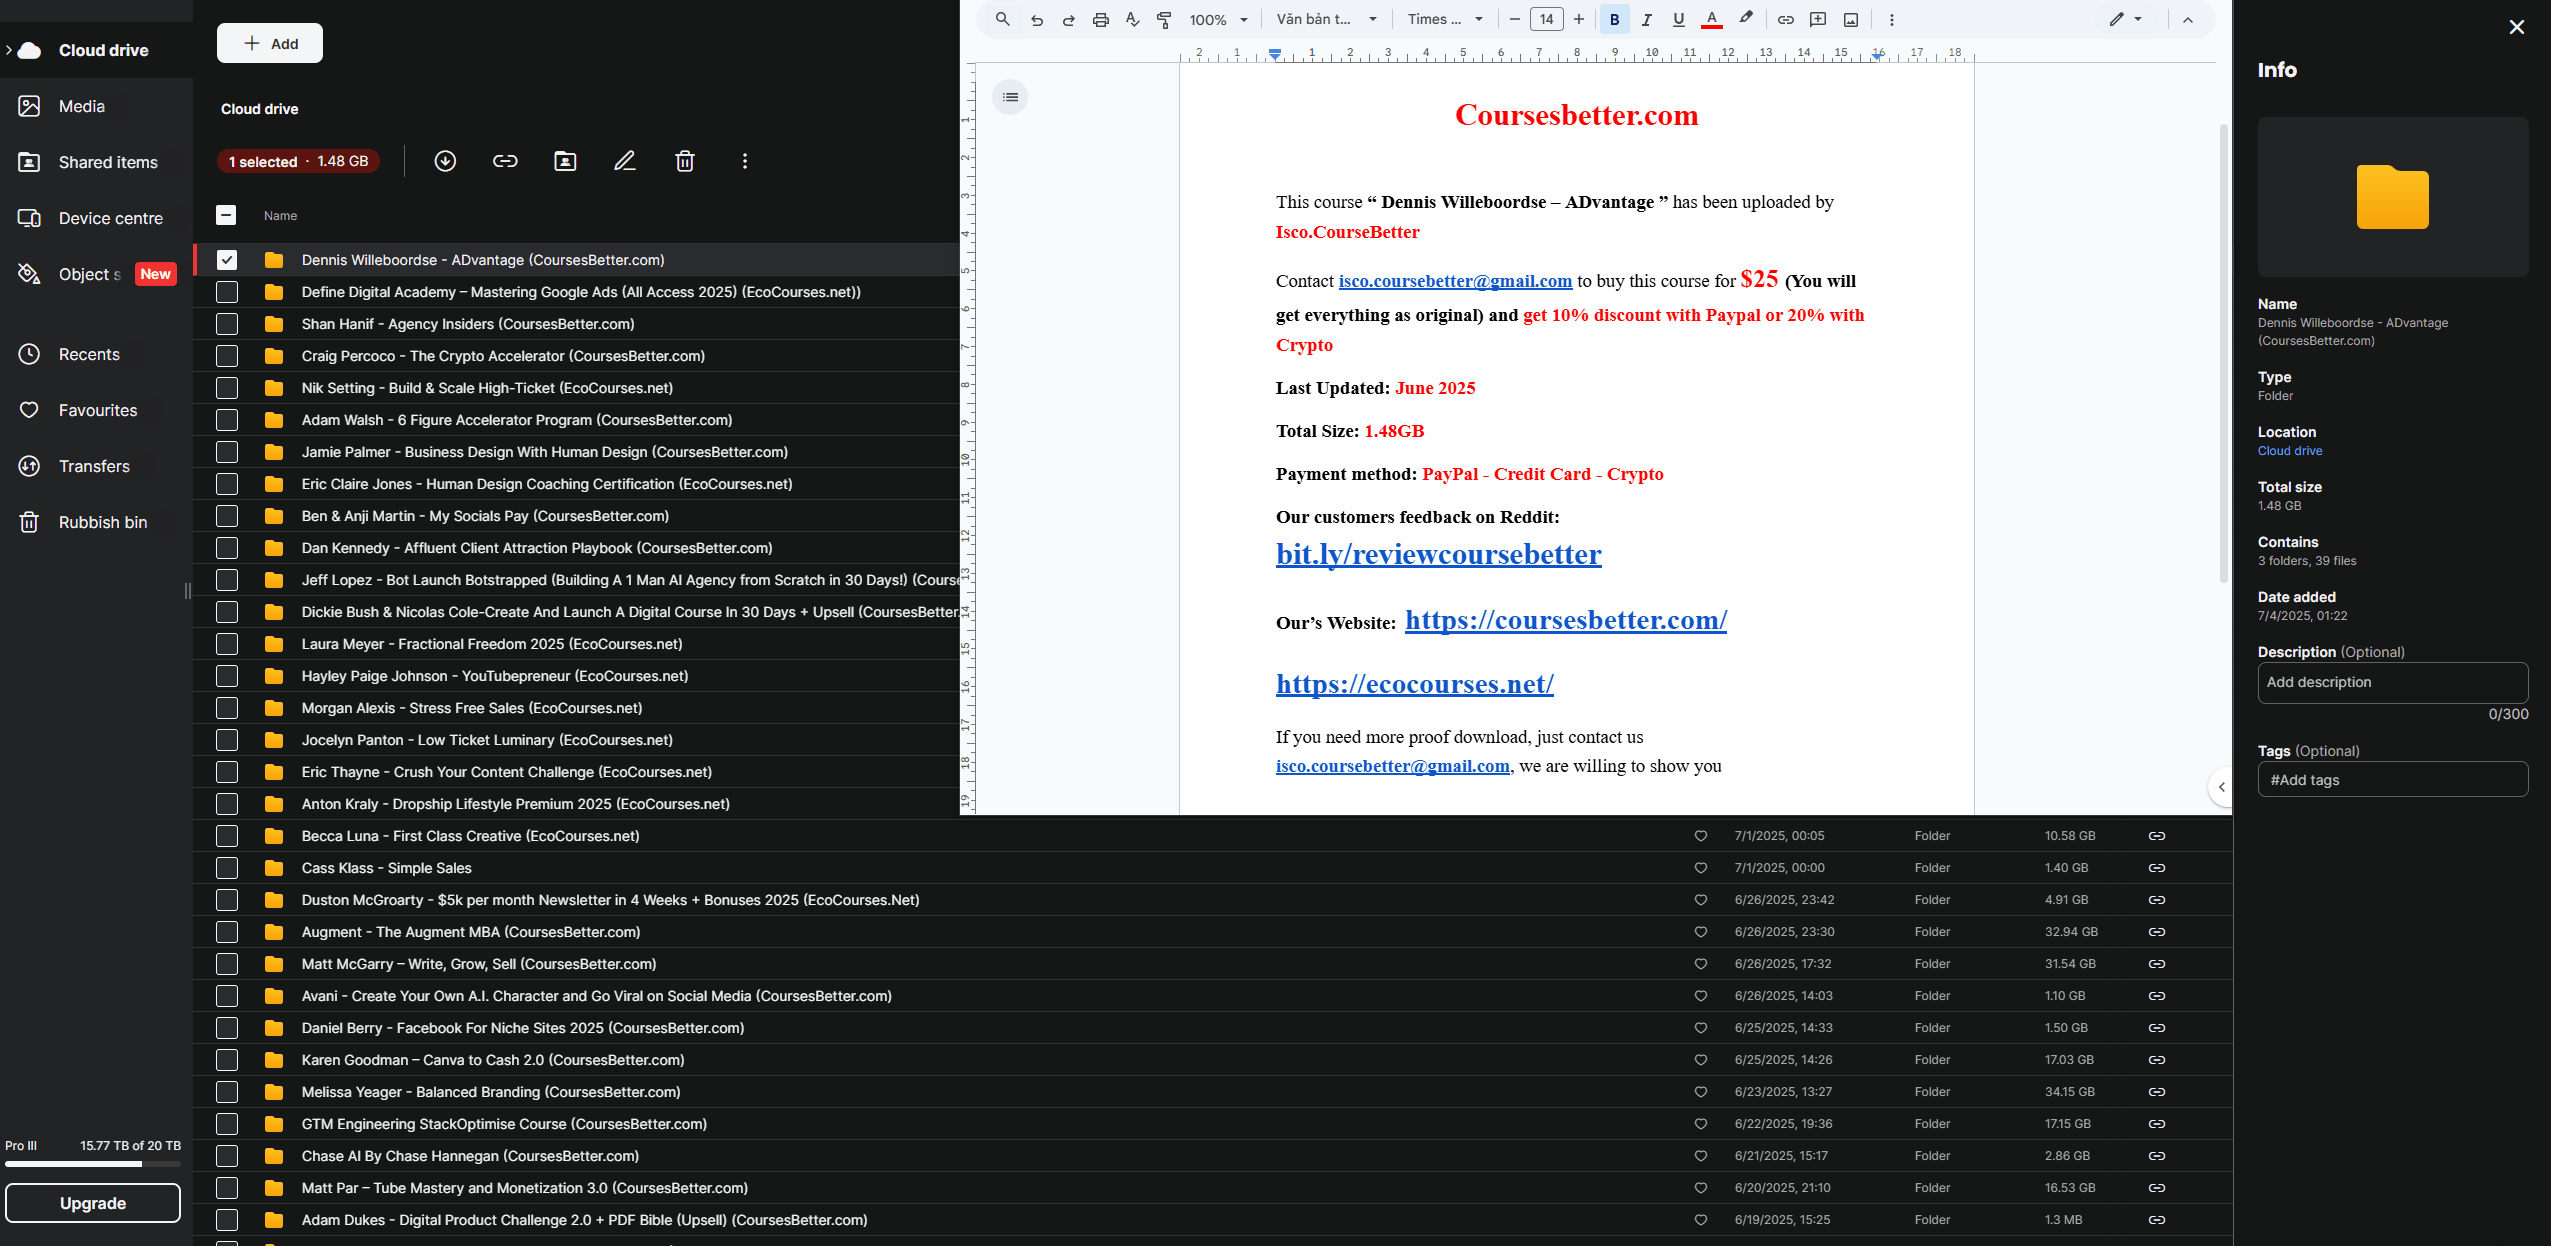The height and width of the screenshot is (1246, 2551).
Task: Open Shared items in sidebar
Action: click(x=108, y=162)
